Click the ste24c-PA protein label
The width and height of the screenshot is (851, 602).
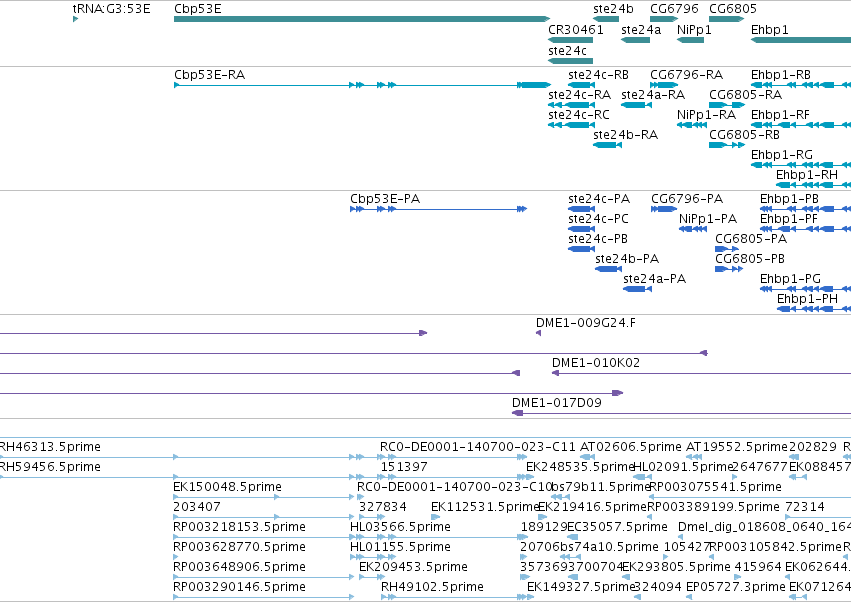(599, 199)
